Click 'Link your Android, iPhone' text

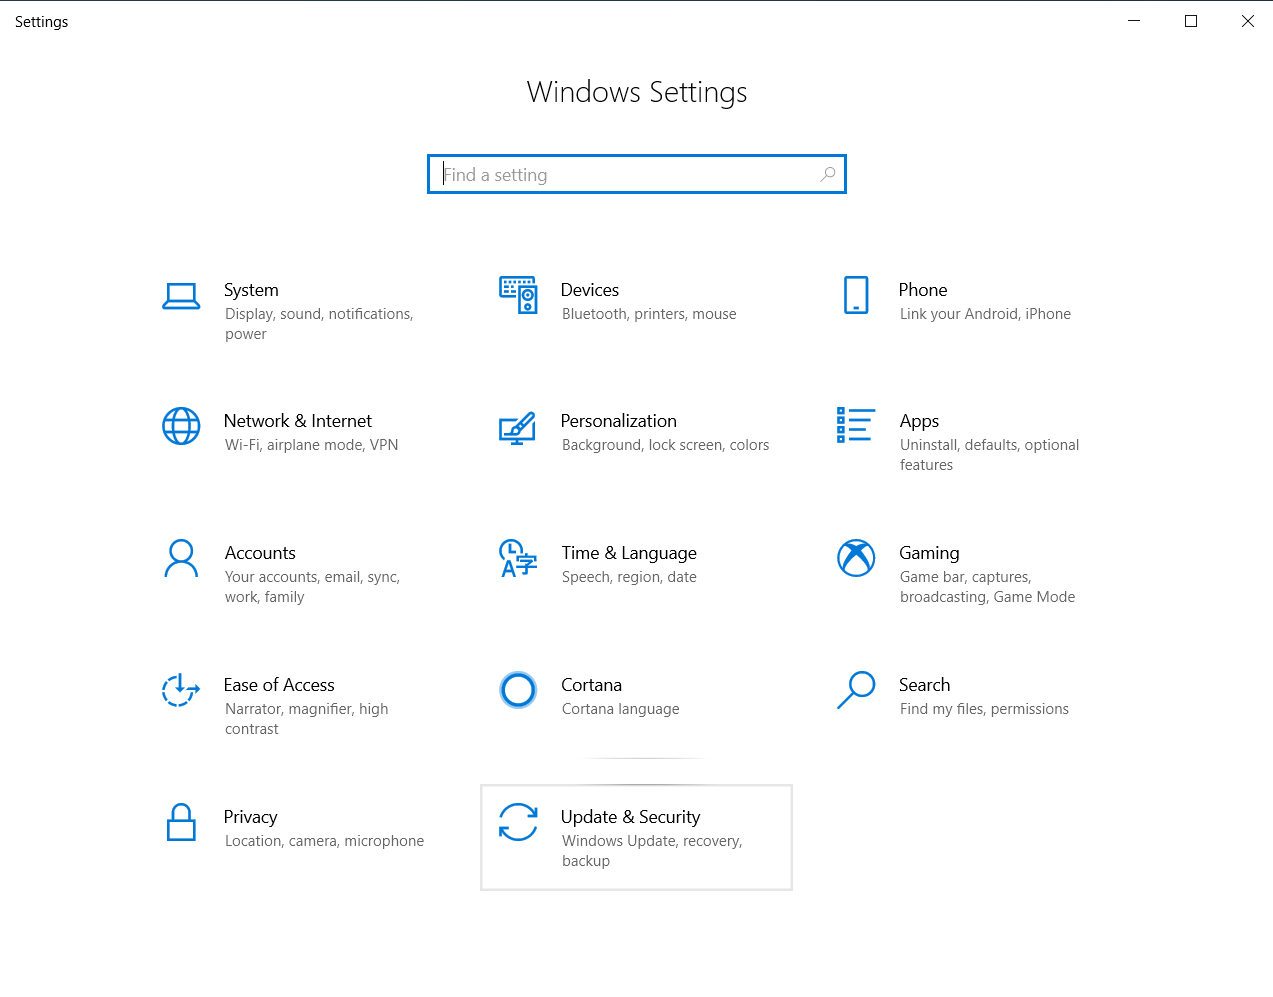[x=985, y=314]
